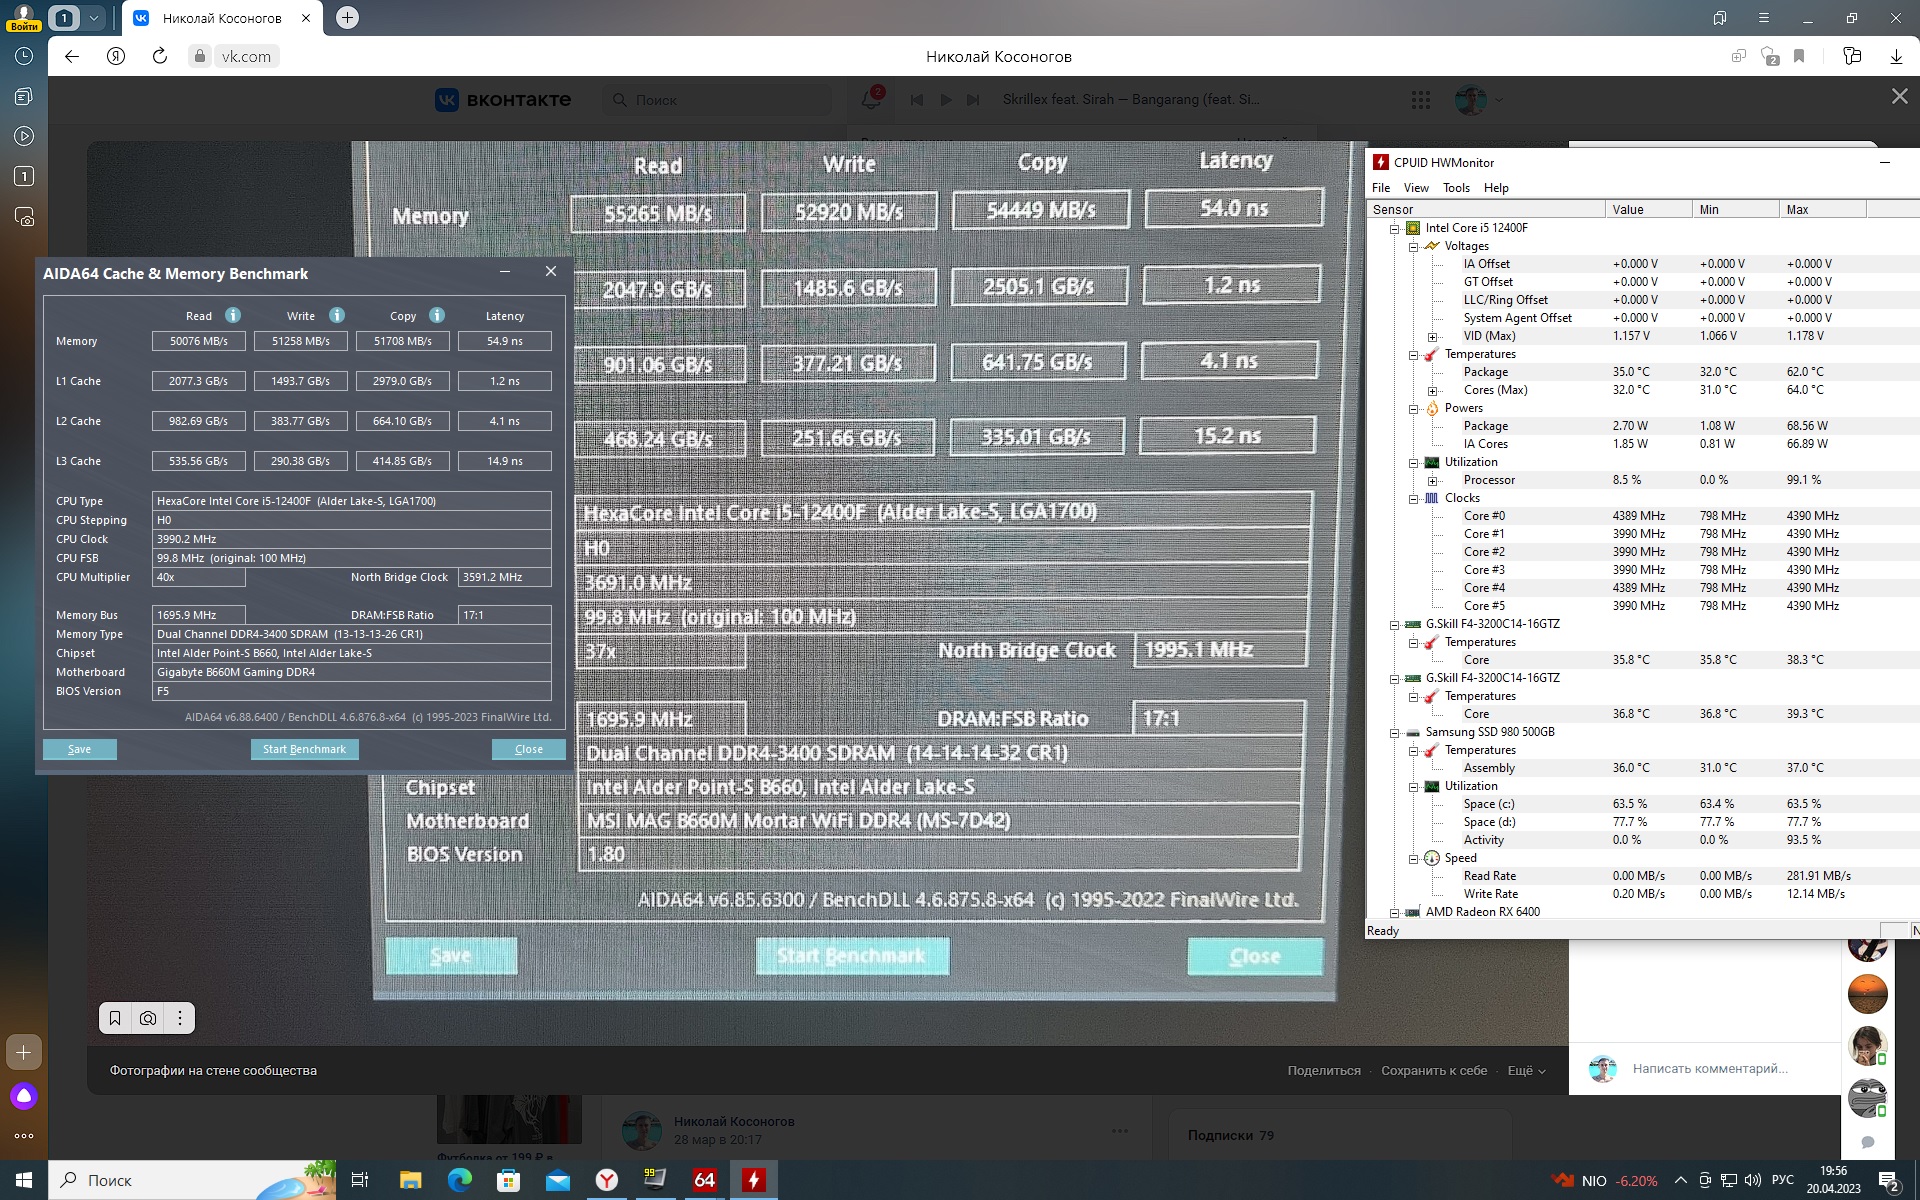The image size is (1920, 1200).
Task: Click the bookmark icon in the address bar
Action: coord(1799,56)
